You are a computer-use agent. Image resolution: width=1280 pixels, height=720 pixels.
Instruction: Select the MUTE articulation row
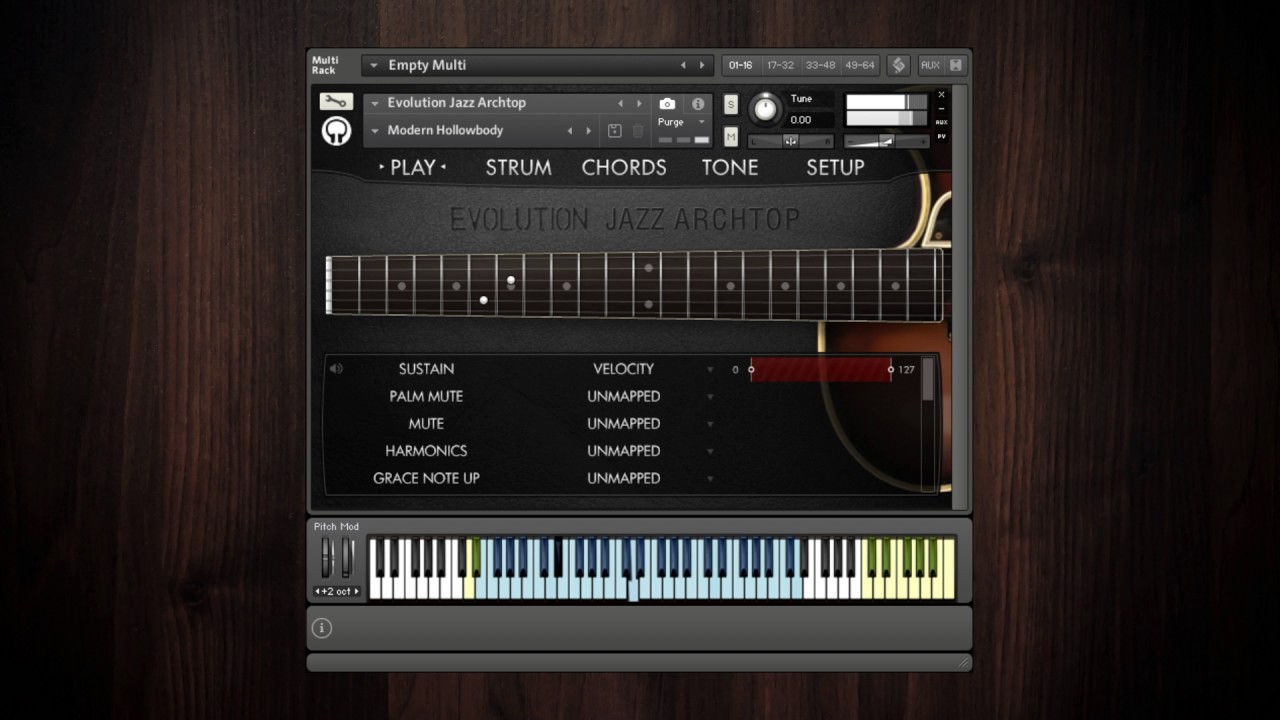coord(426,423)
